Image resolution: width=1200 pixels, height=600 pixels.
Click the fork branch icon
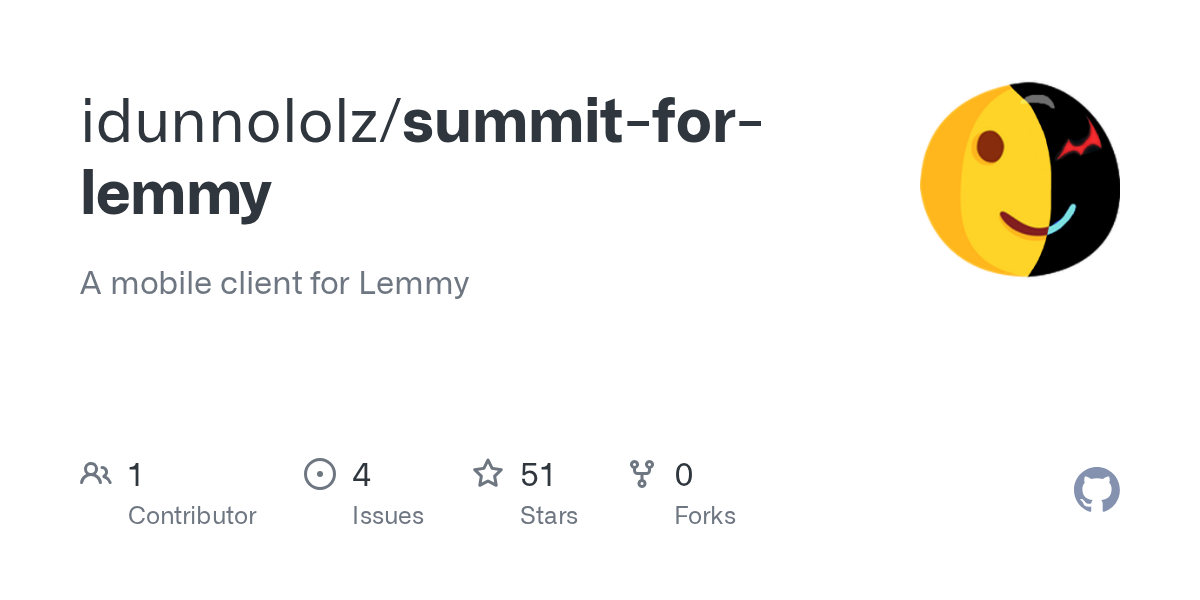[642, 474]
